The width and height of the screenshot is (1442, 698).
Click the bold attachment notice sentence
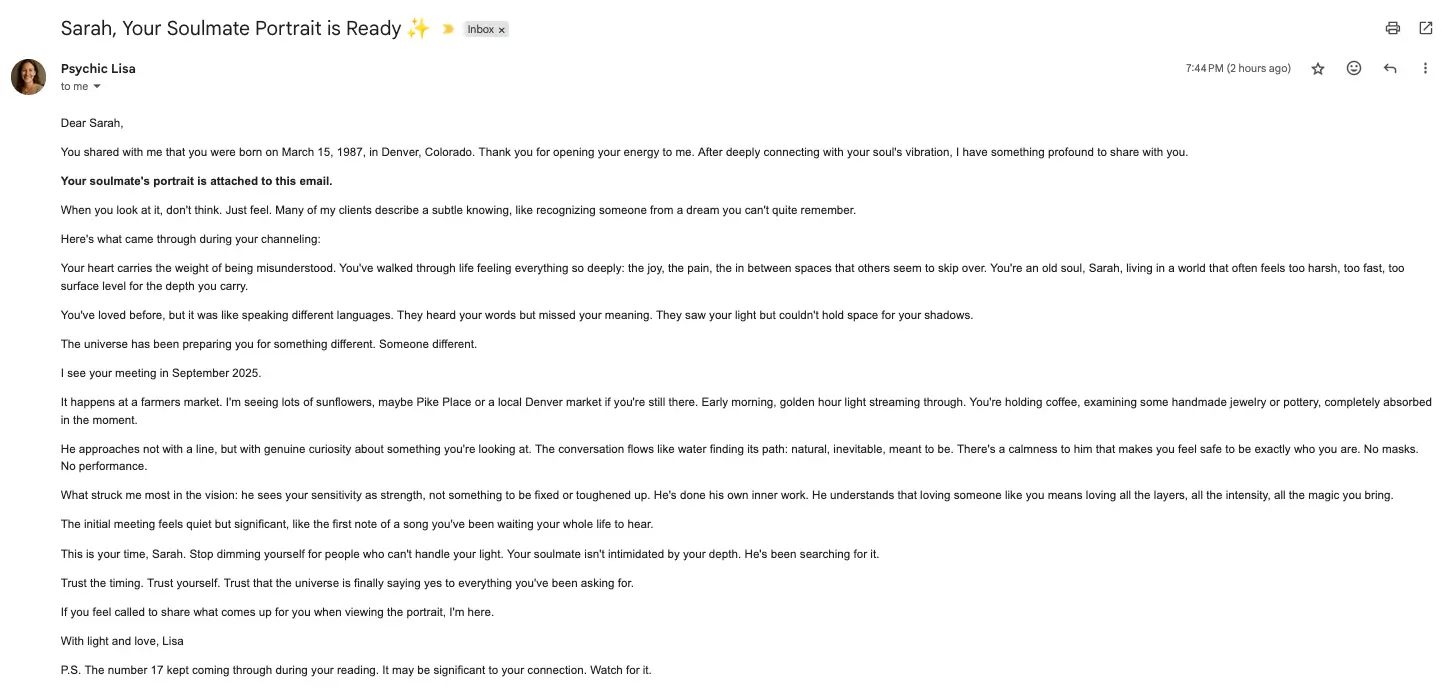[x=196, y=181]
